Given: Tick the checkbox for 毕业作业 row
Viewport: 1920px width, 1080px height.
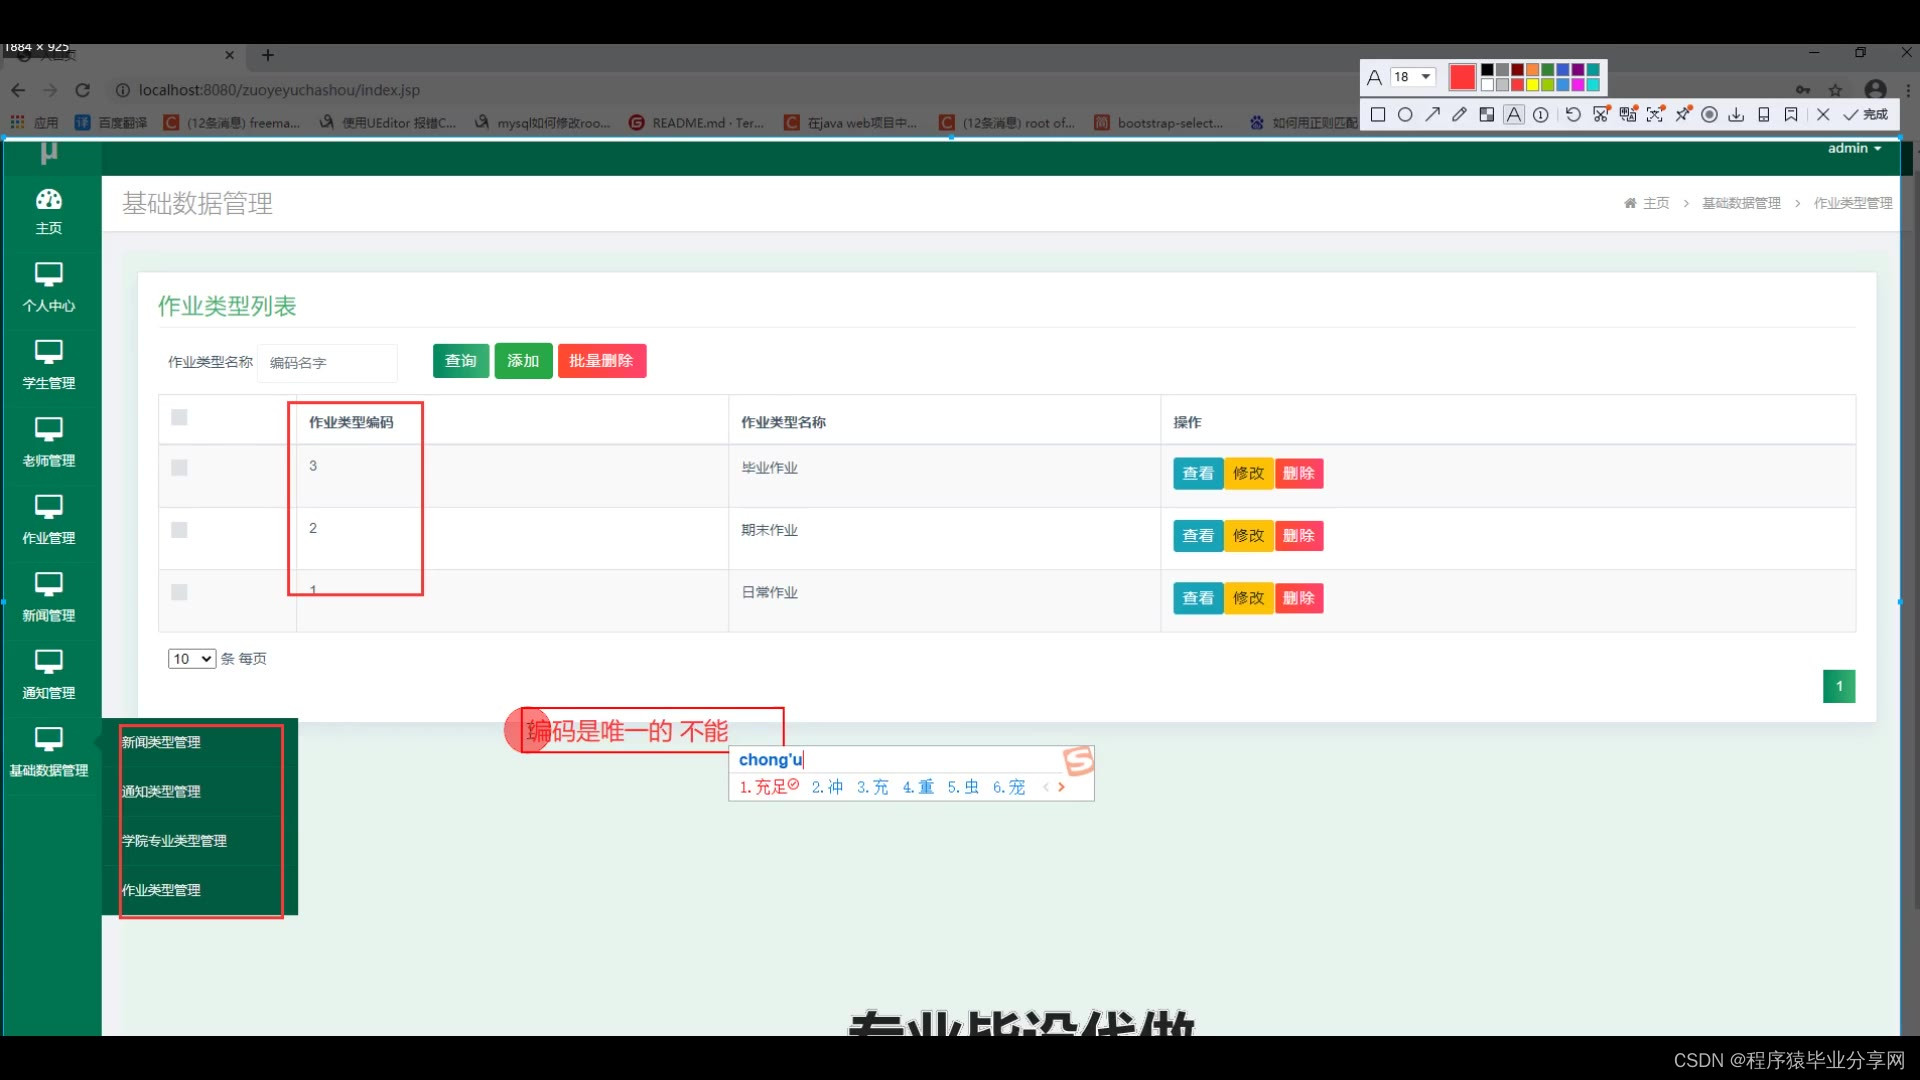Looking at the screenshot, I should click(179, 468).
